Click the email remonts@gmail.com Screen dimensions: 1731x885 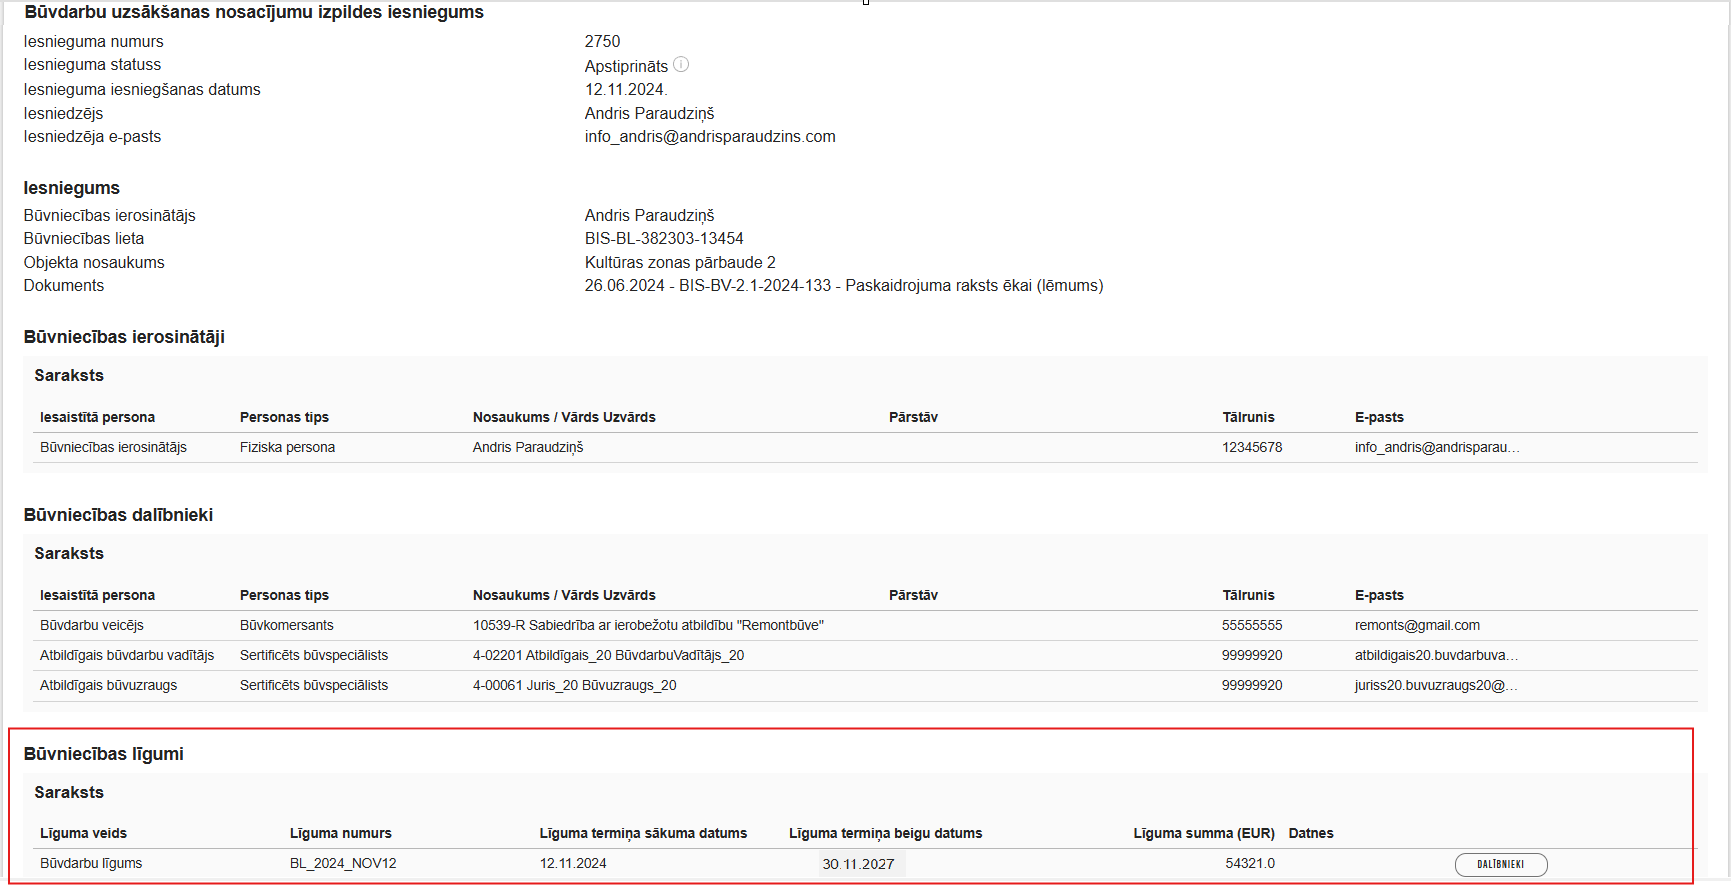point(1417,625)
